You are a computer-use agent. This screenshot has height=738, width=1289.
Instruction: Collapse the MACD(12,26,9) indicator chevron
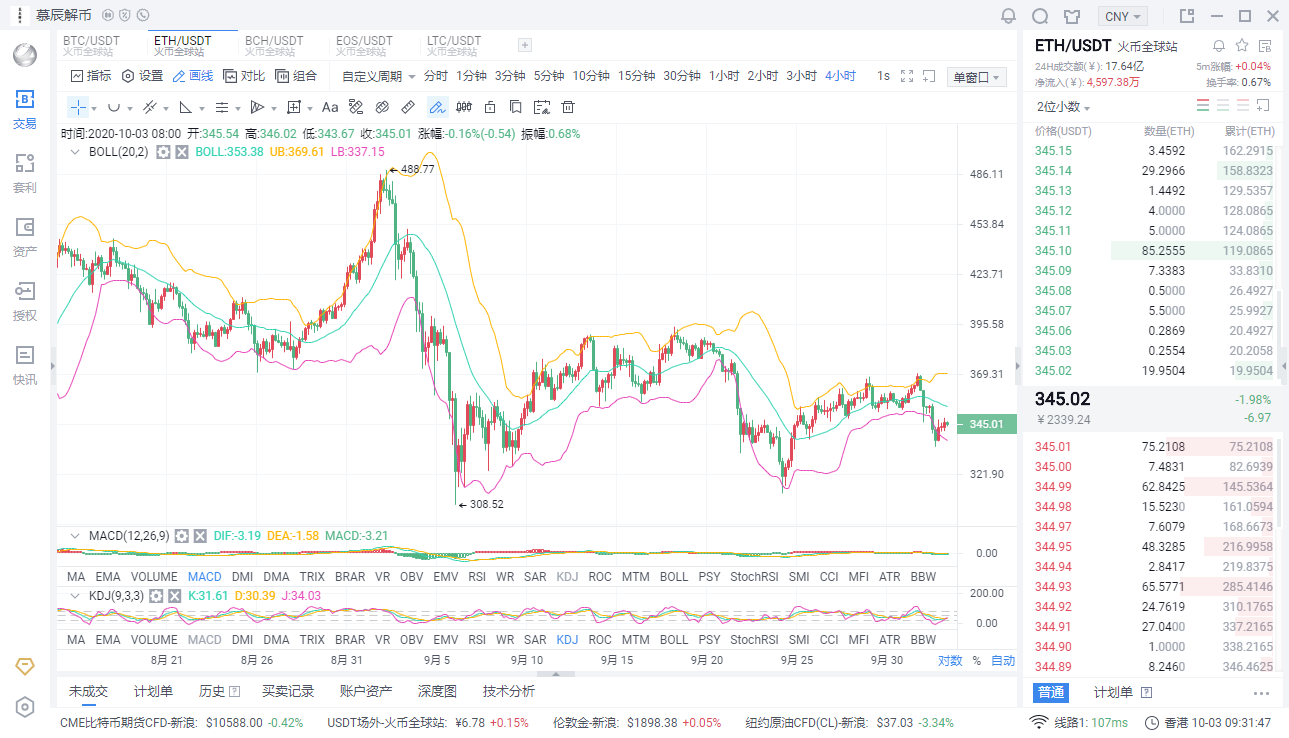pyautogui.click(x=74, y=536)
